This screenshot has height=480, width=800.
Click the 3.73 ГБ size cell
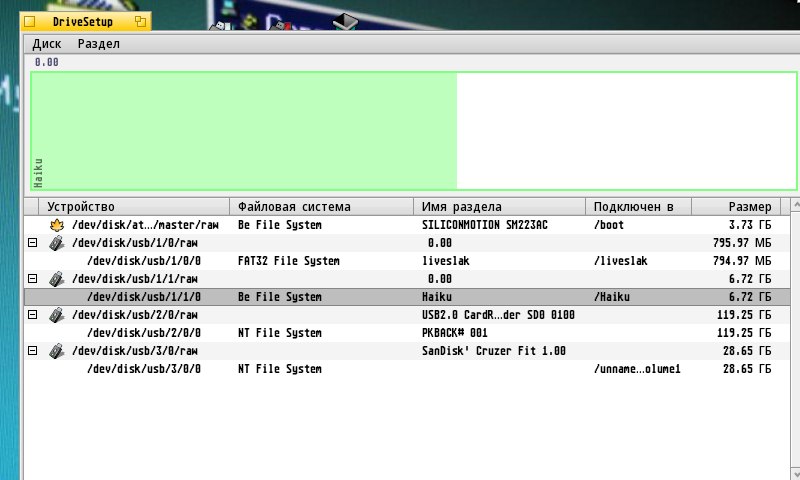click(749, 225)
